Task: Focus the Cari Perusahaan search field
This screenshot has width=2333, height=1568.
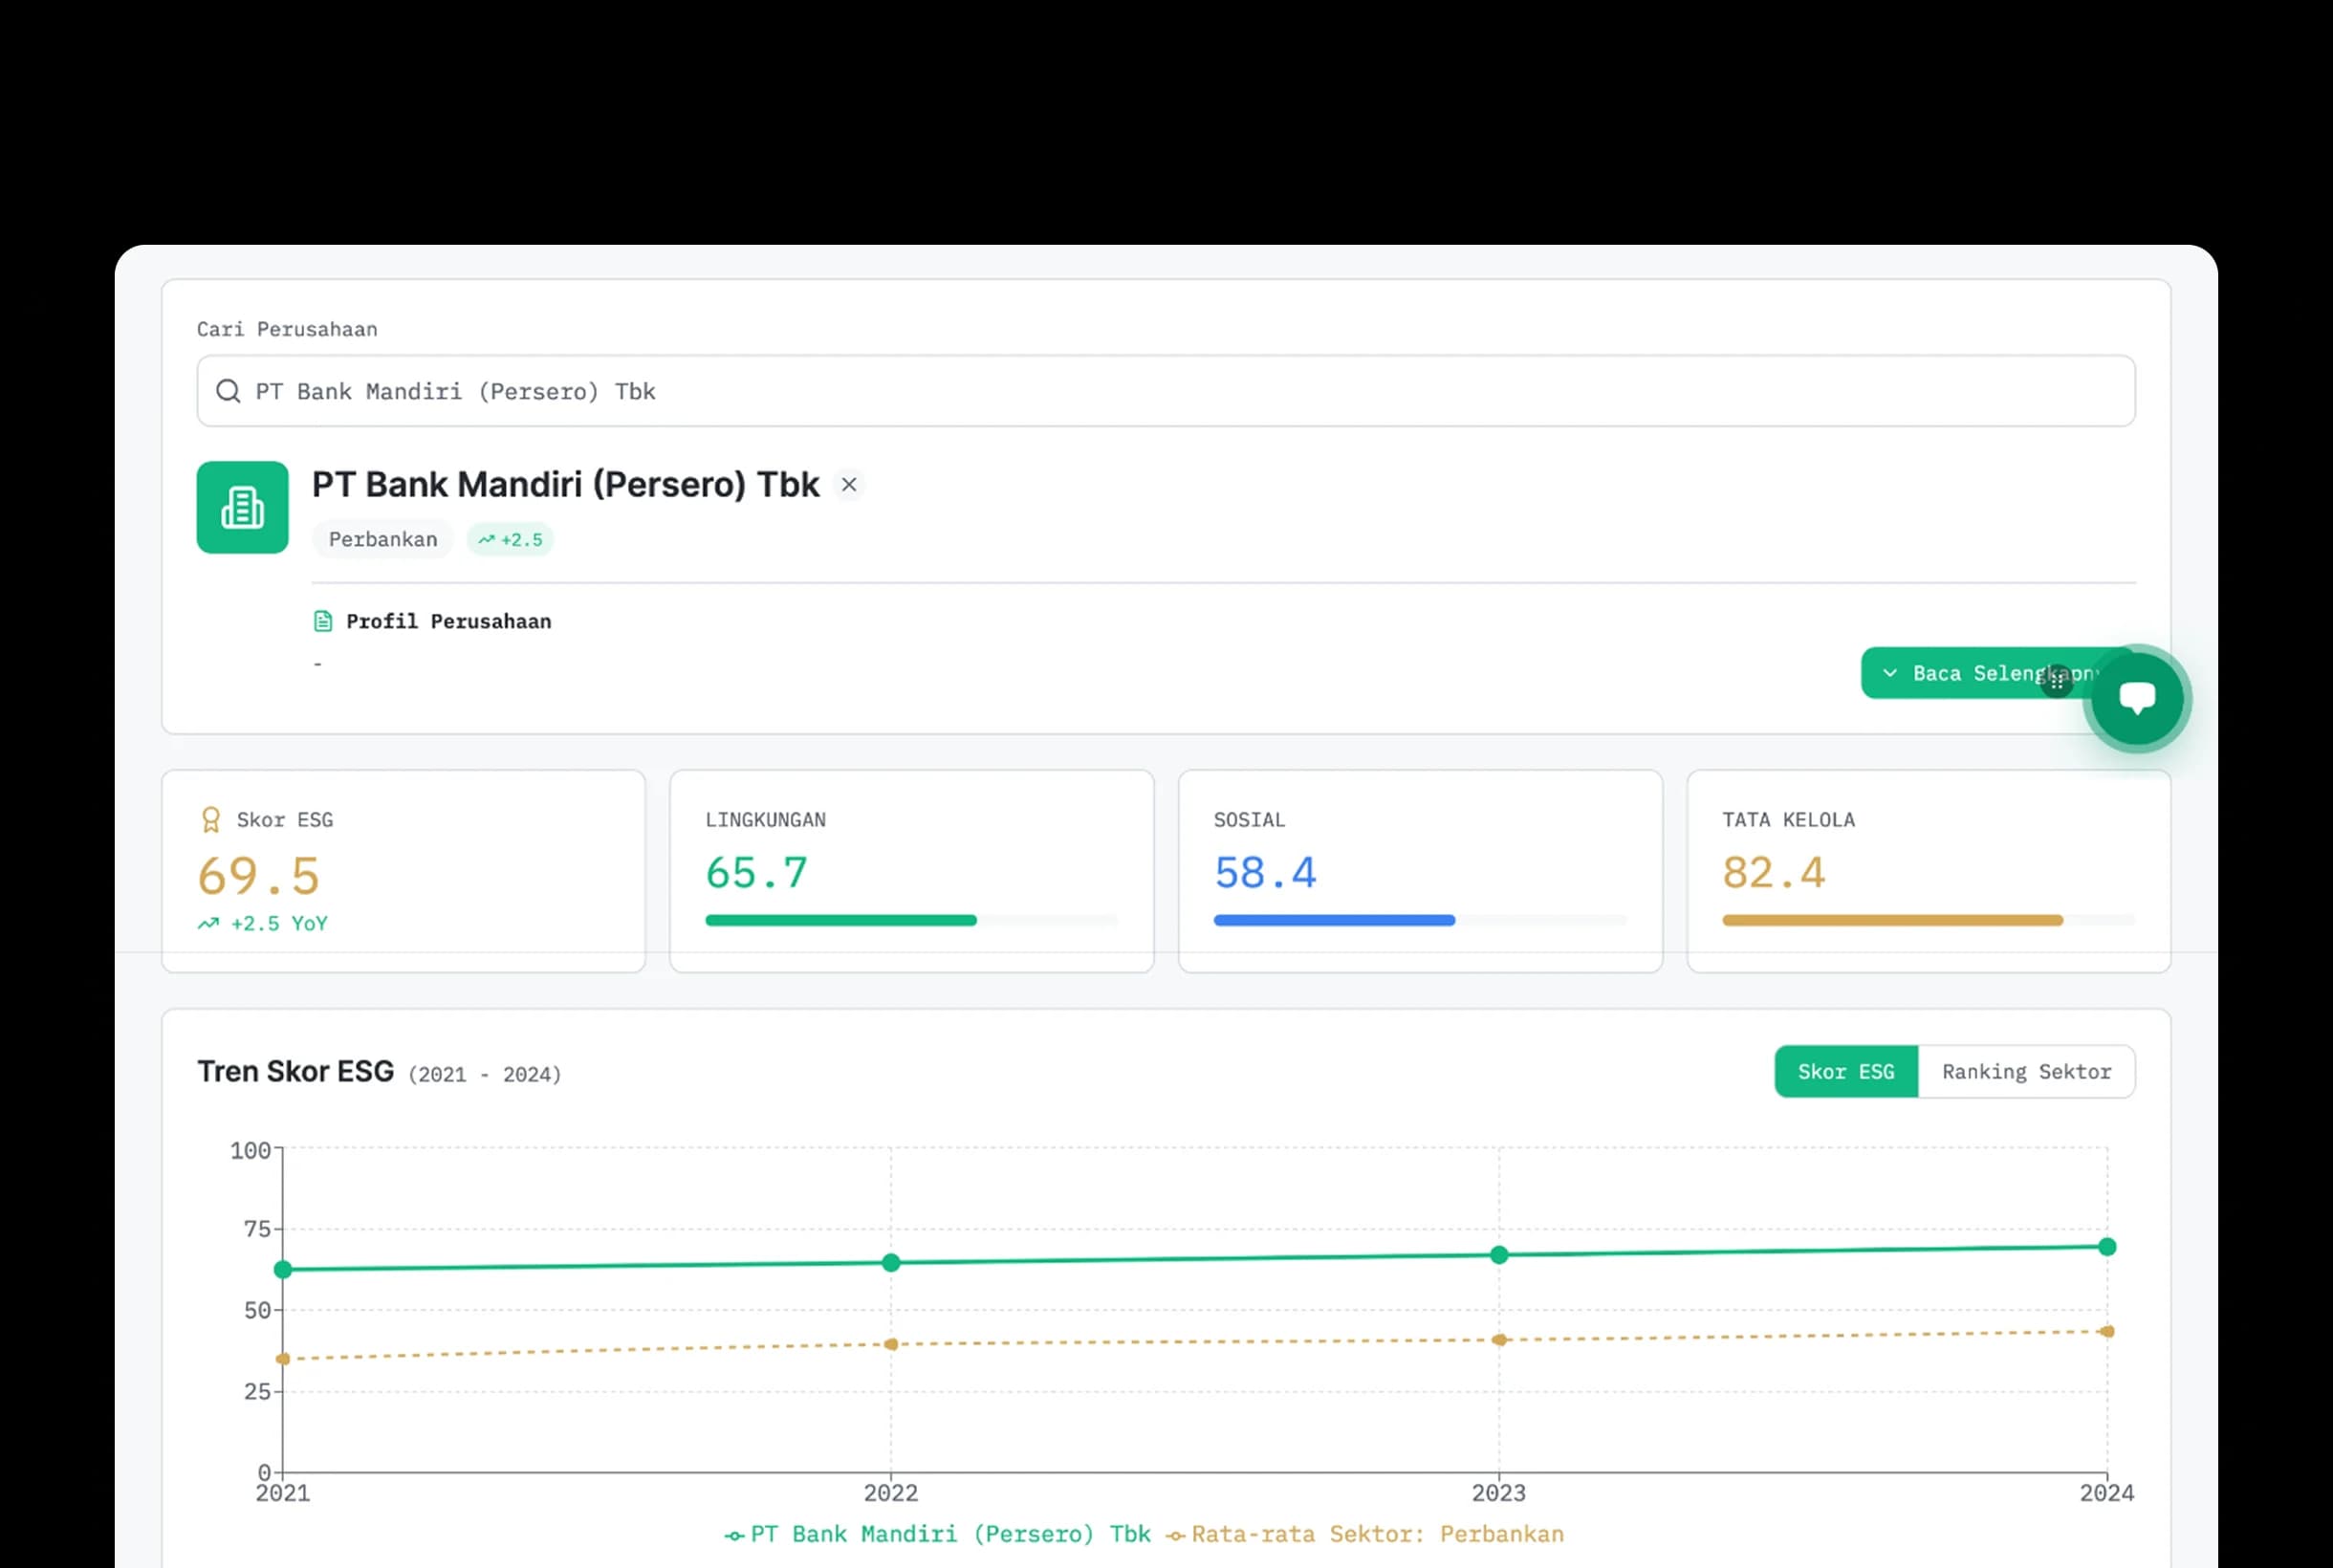Action: tap(1166, 391)
